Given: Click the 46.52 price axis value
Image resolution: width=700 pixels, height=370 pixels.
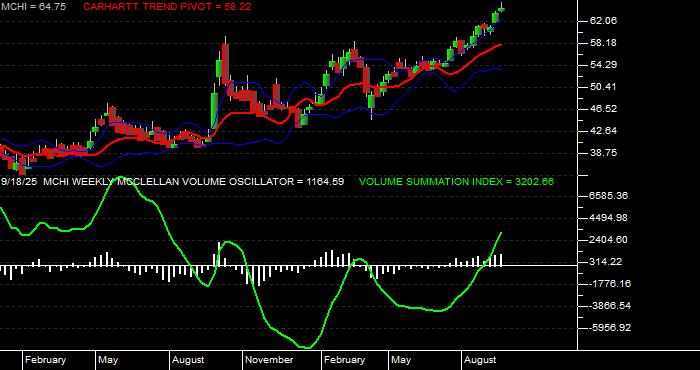Looking at the screenshot, I should coord(604,109).
